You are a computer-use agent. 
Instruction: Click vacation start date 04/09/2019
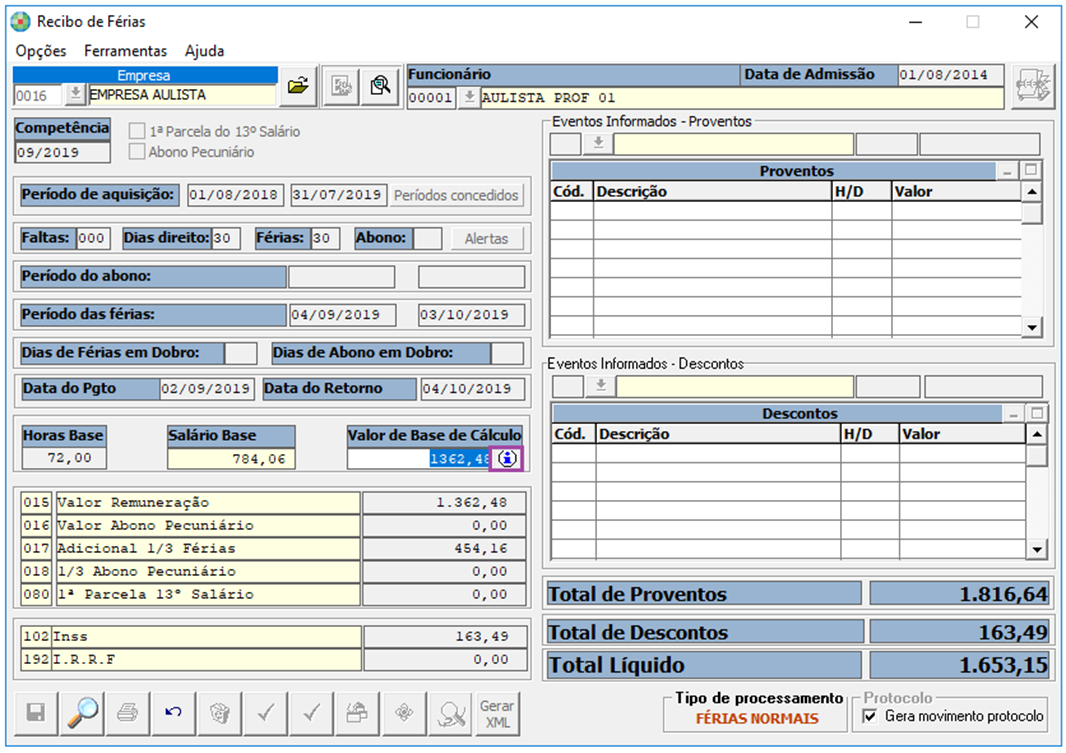pyautogui.click(x=341, y=315)
